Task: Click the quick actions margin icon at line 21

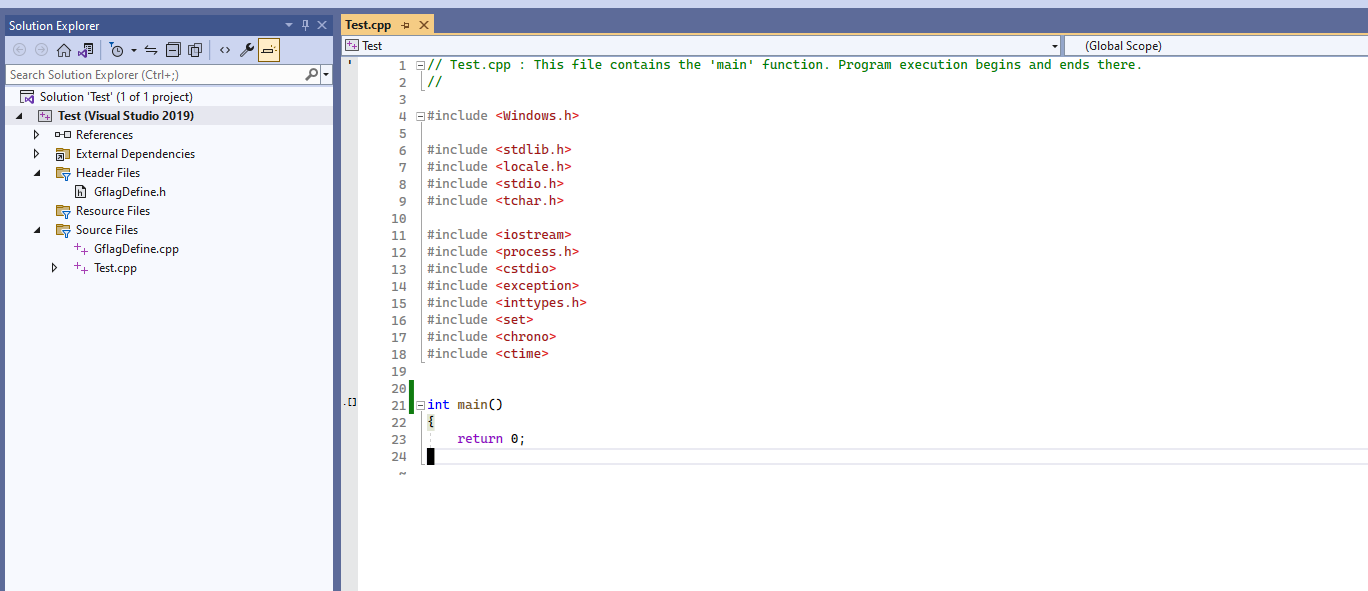Action: [x=350, y=402]
